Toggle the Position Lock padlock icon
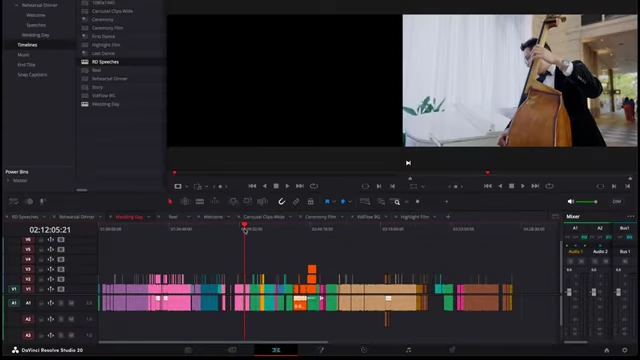This screenshot has height=360, width=640. pos(311,201)
